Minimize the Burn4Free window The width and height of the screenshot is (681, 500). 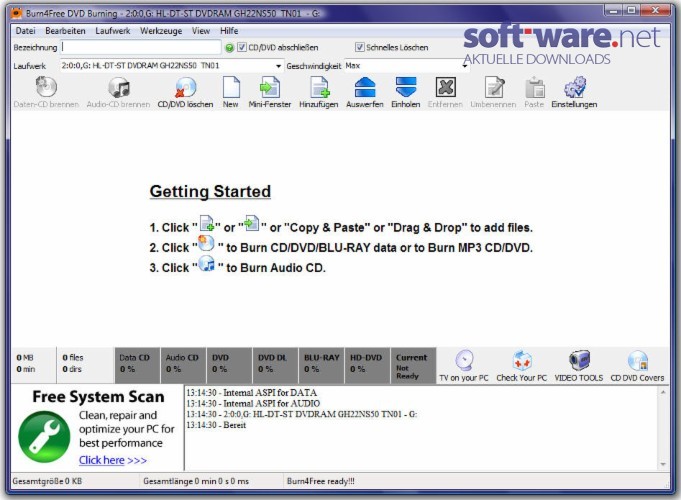pyautogui.click(x=614, y=10)
